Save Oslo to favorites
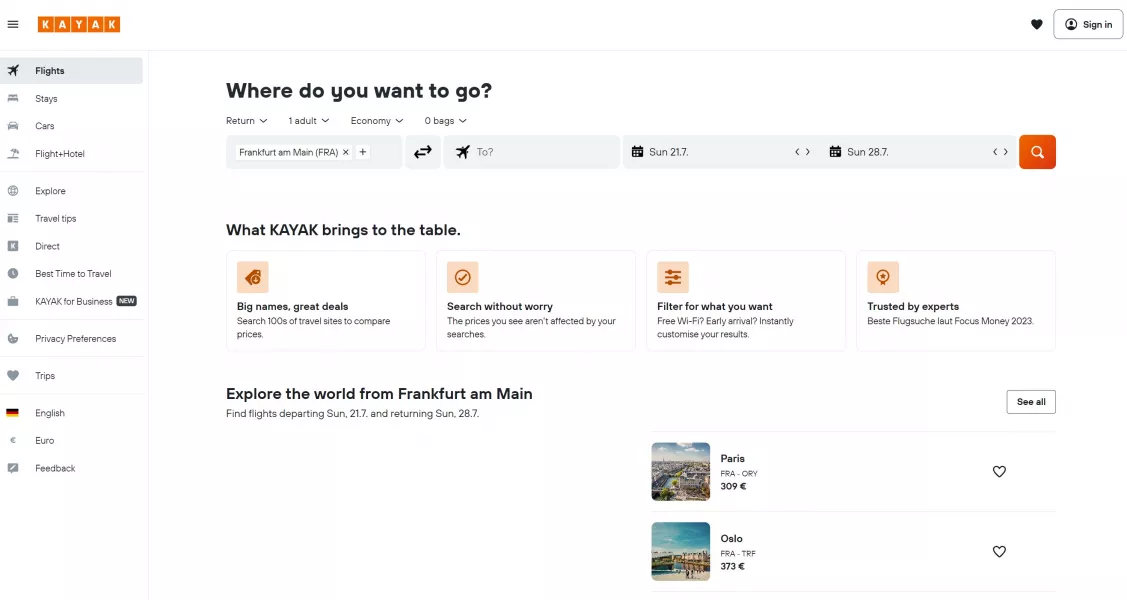This screenshot has height=600, width=1127. (x=999, y=552)
